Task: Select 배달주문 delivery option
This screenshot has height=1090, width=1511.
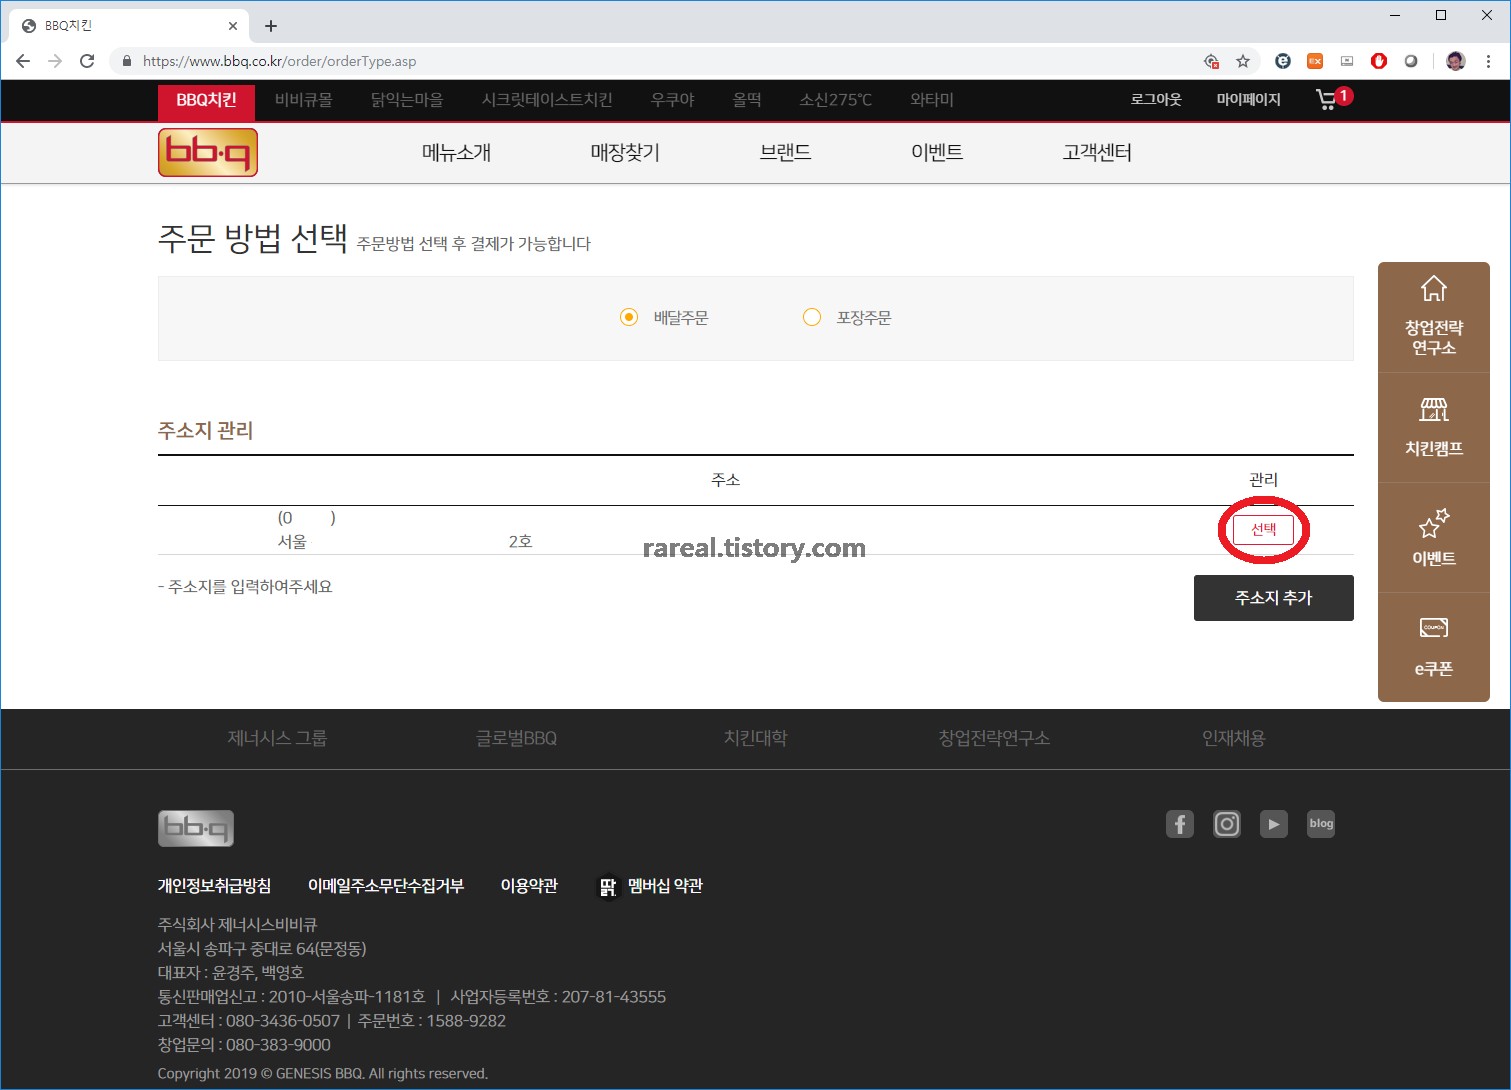Action: click(664, 318)
